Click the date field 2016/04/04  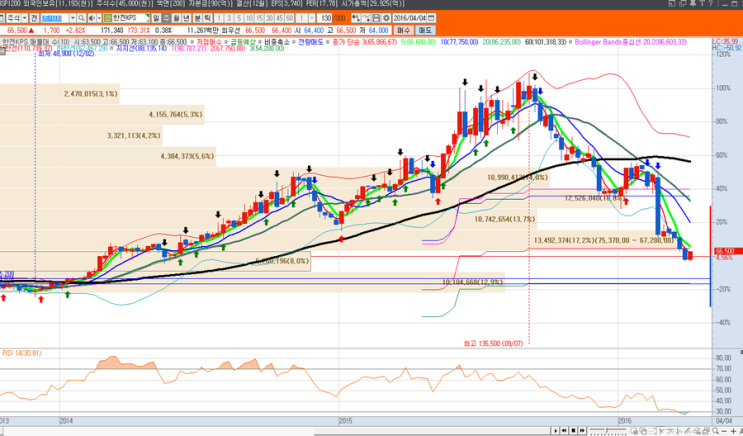pos(410,18)
